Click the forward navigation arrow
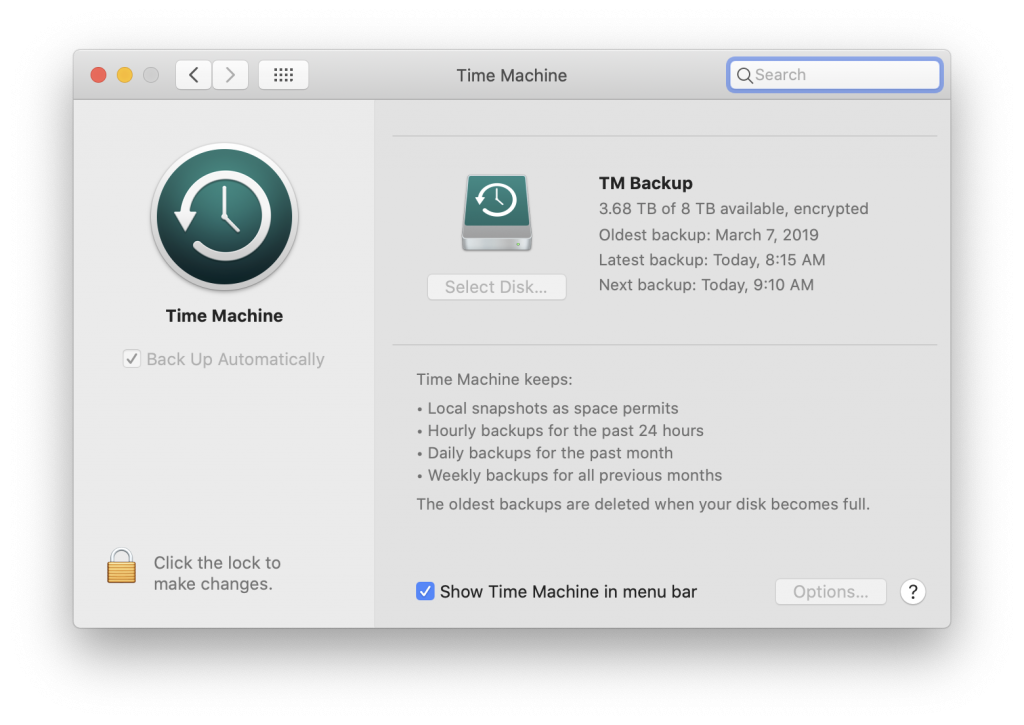 (229, 74)
